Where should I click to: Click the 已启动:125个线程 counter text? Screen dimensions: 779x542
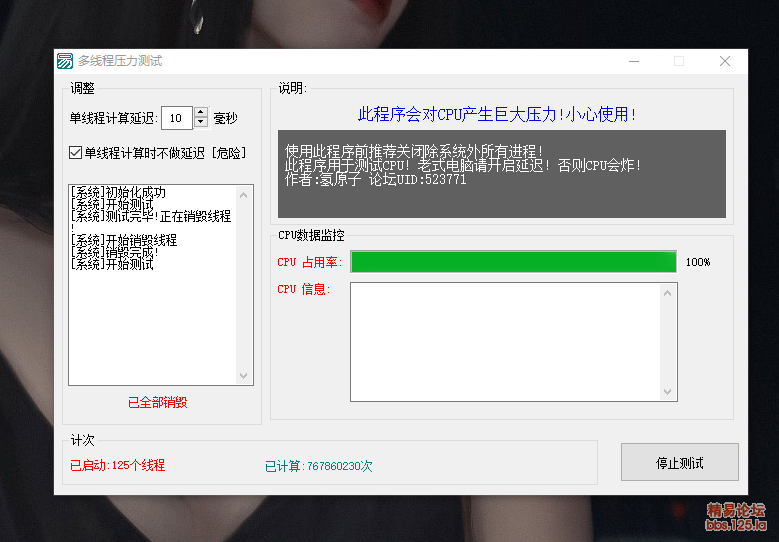[118, 465]
